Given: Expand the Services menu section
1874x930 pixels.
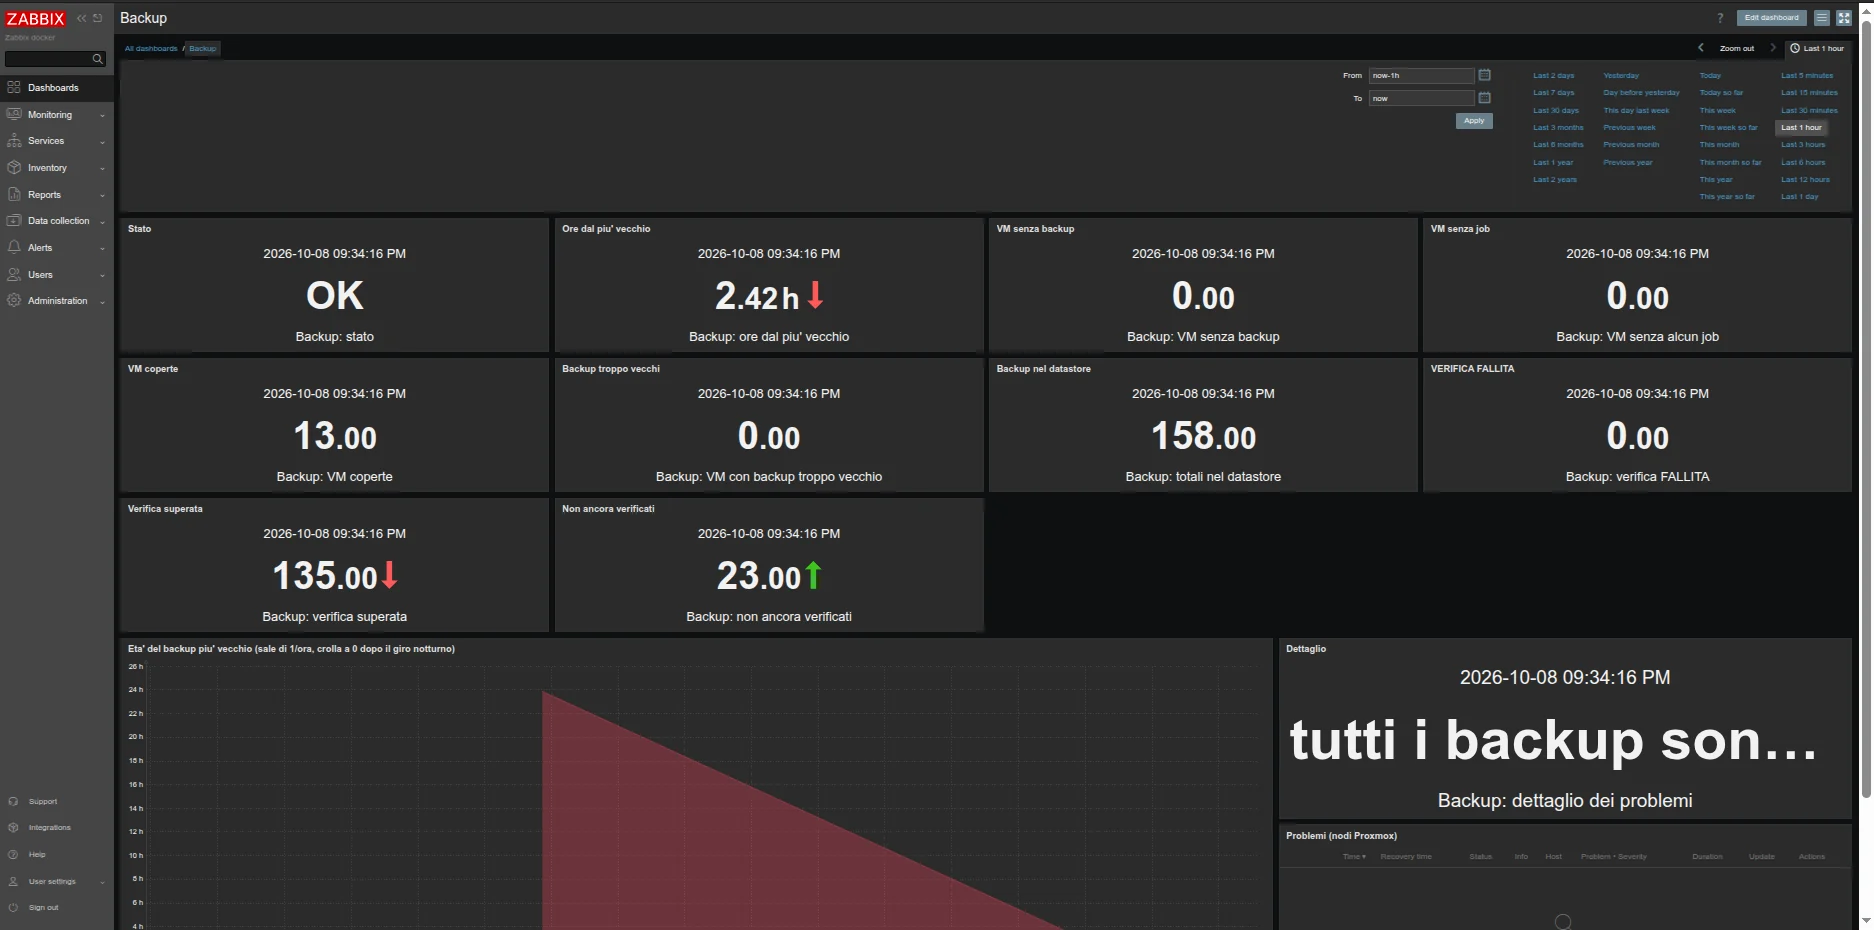Looking at the screenshot, I should click(57, 141).
